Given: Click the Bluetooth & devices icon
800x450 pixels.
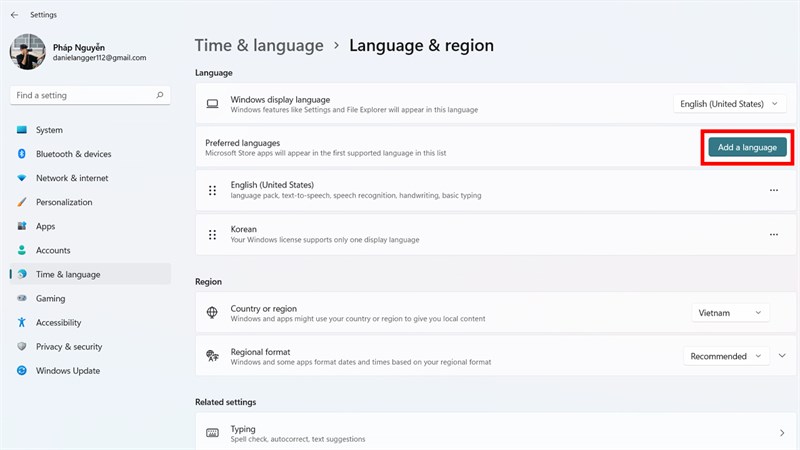Looking at the screenshot, I should [x=21, y=154].
